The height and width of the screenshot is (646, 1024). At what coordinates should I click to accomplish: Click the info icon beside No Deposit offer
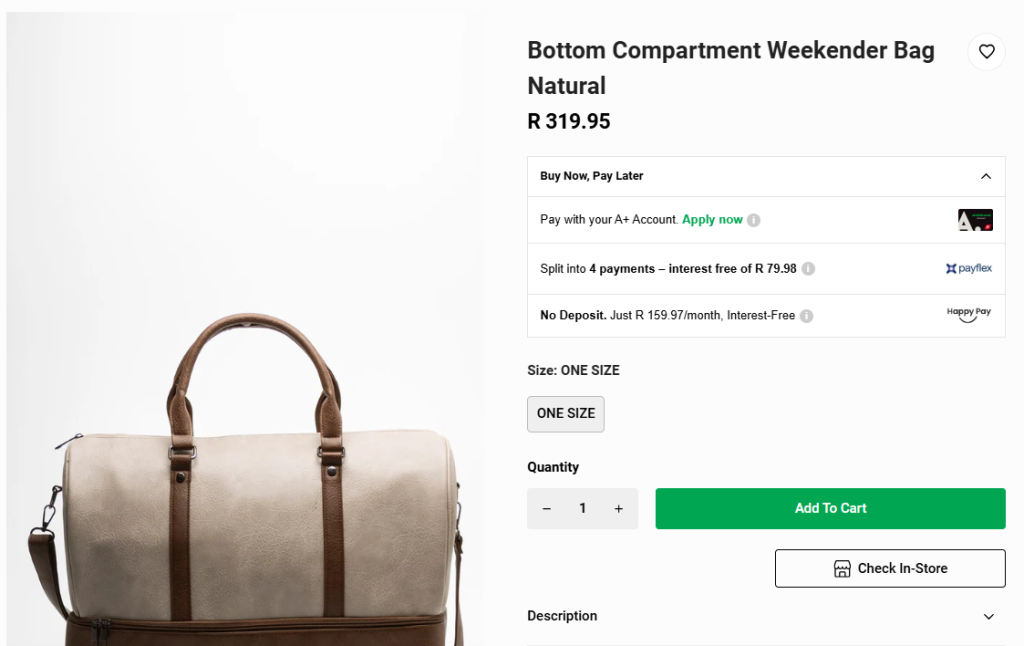806,315
